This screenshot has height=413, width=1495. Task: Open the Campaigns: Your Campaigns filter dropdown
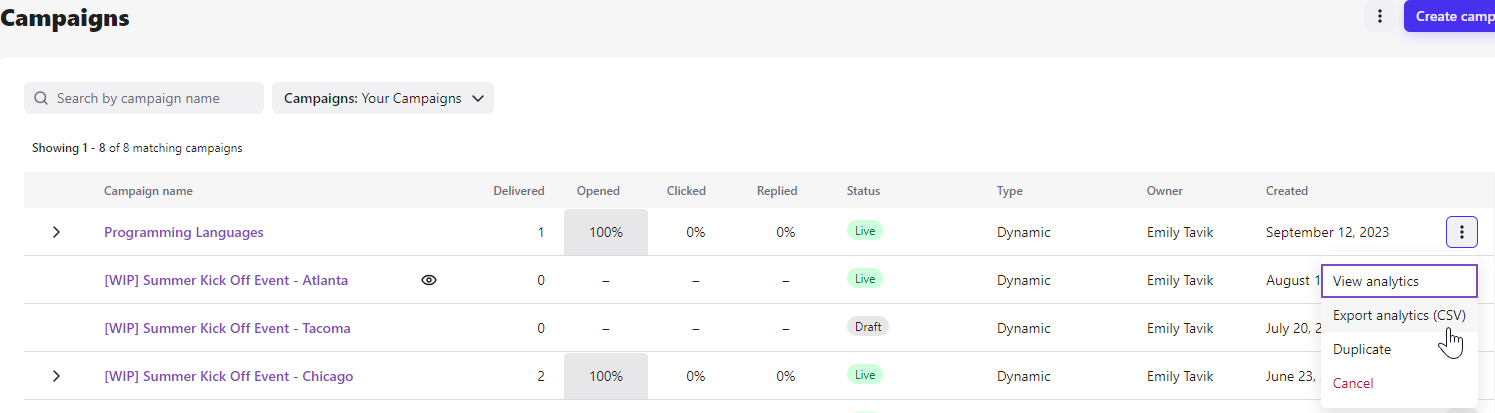383,98
